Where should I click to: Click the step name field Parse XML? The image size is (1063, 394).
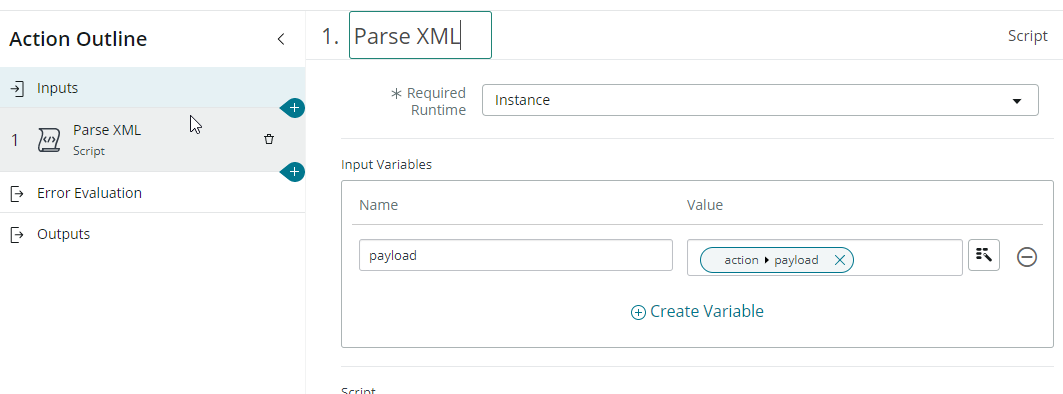[x=420, y=35]
